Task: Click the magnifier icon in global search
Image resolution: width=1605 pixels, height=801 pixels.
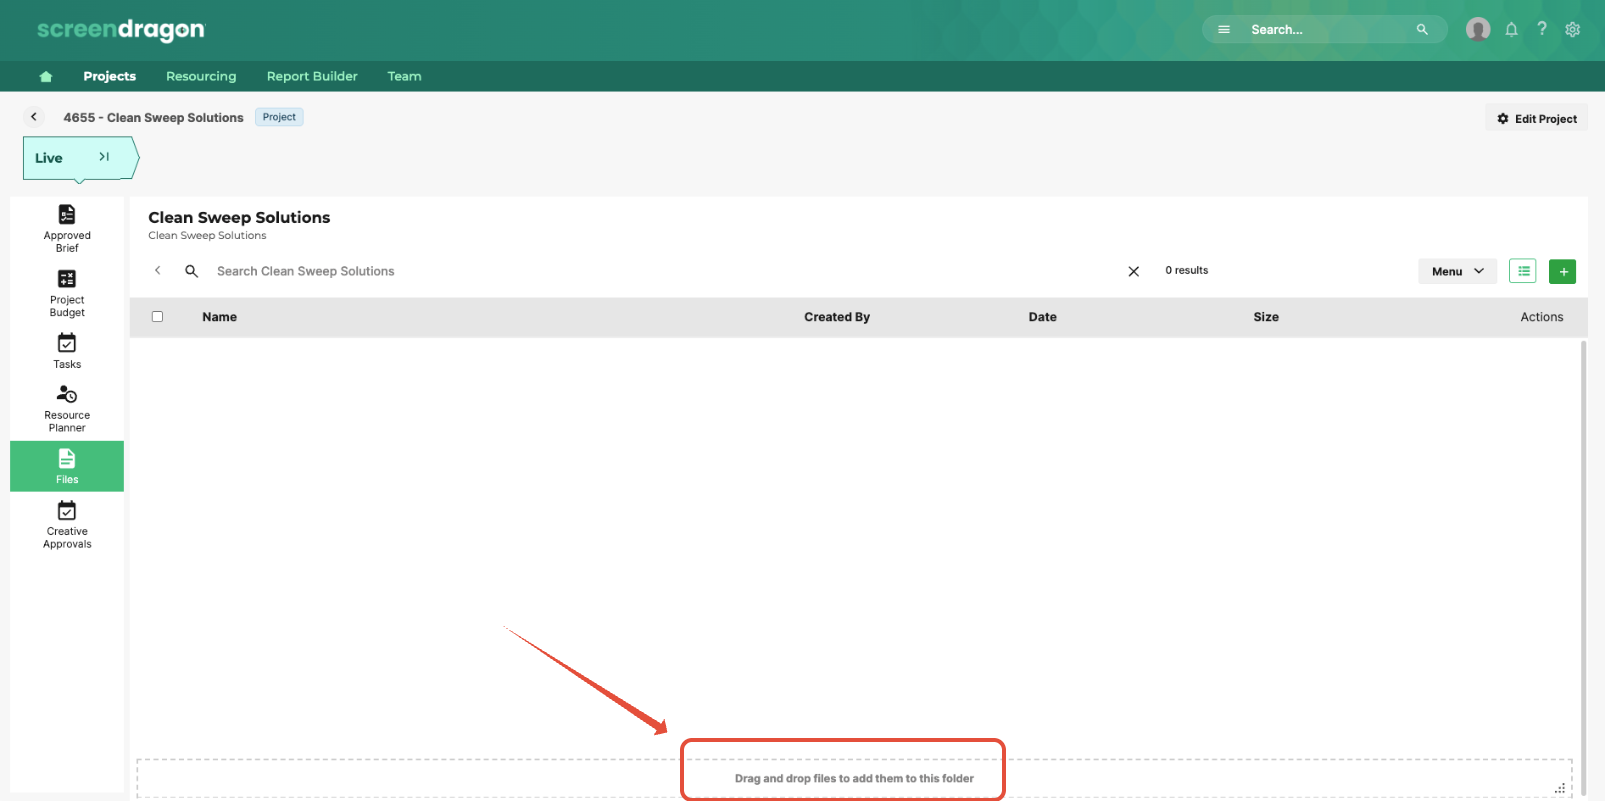Action: tap(1422, 29)
